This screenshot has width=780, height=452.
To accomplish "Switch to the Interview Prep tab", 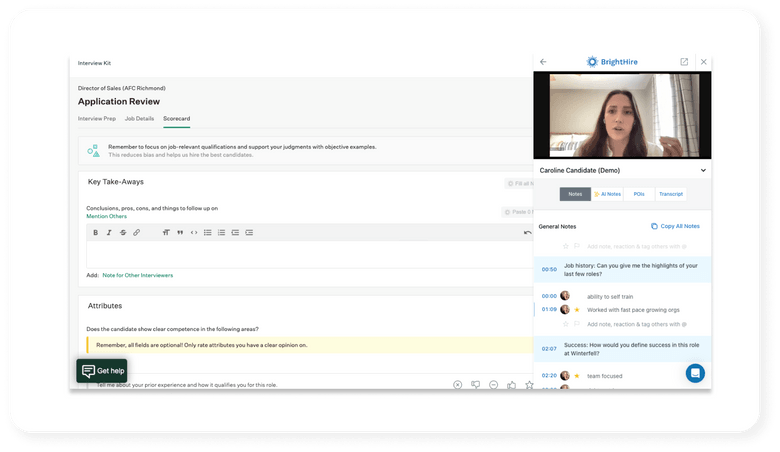I will click(97, 119).
